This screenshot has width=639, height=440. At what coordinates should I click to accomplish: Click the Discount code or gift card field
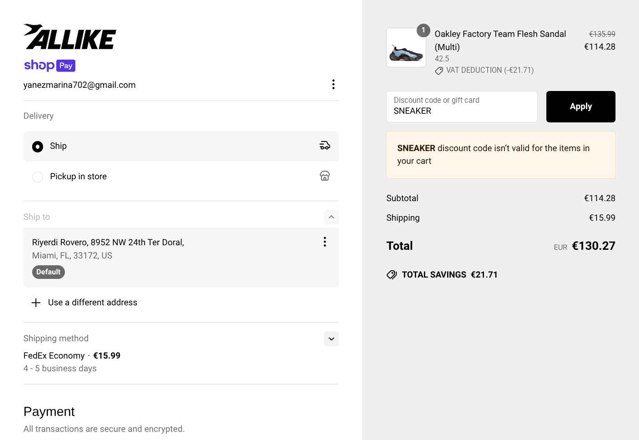[x=462, y=107]
